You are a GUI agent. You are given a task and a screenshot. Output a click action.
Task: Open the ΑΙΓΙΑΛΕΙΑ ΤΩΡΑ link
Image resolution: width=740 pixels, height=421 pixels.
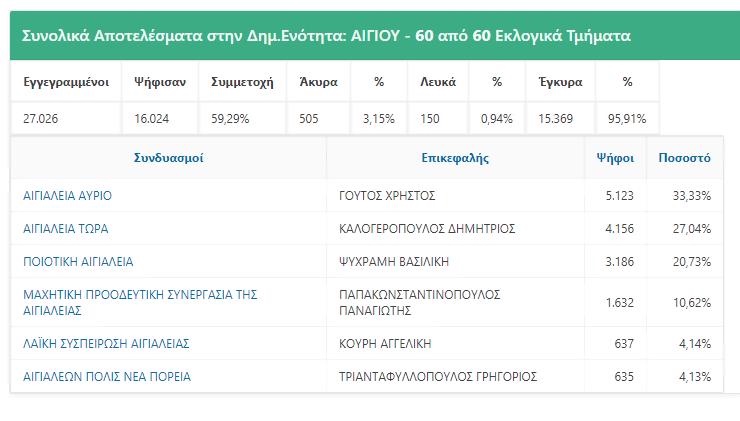66,228
